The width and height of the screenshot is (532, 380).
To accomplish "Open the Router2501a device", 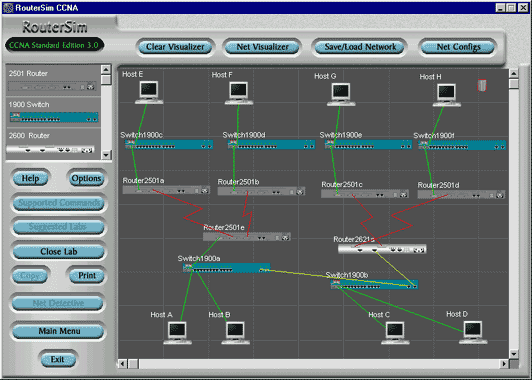I will [x=166, y=190].
